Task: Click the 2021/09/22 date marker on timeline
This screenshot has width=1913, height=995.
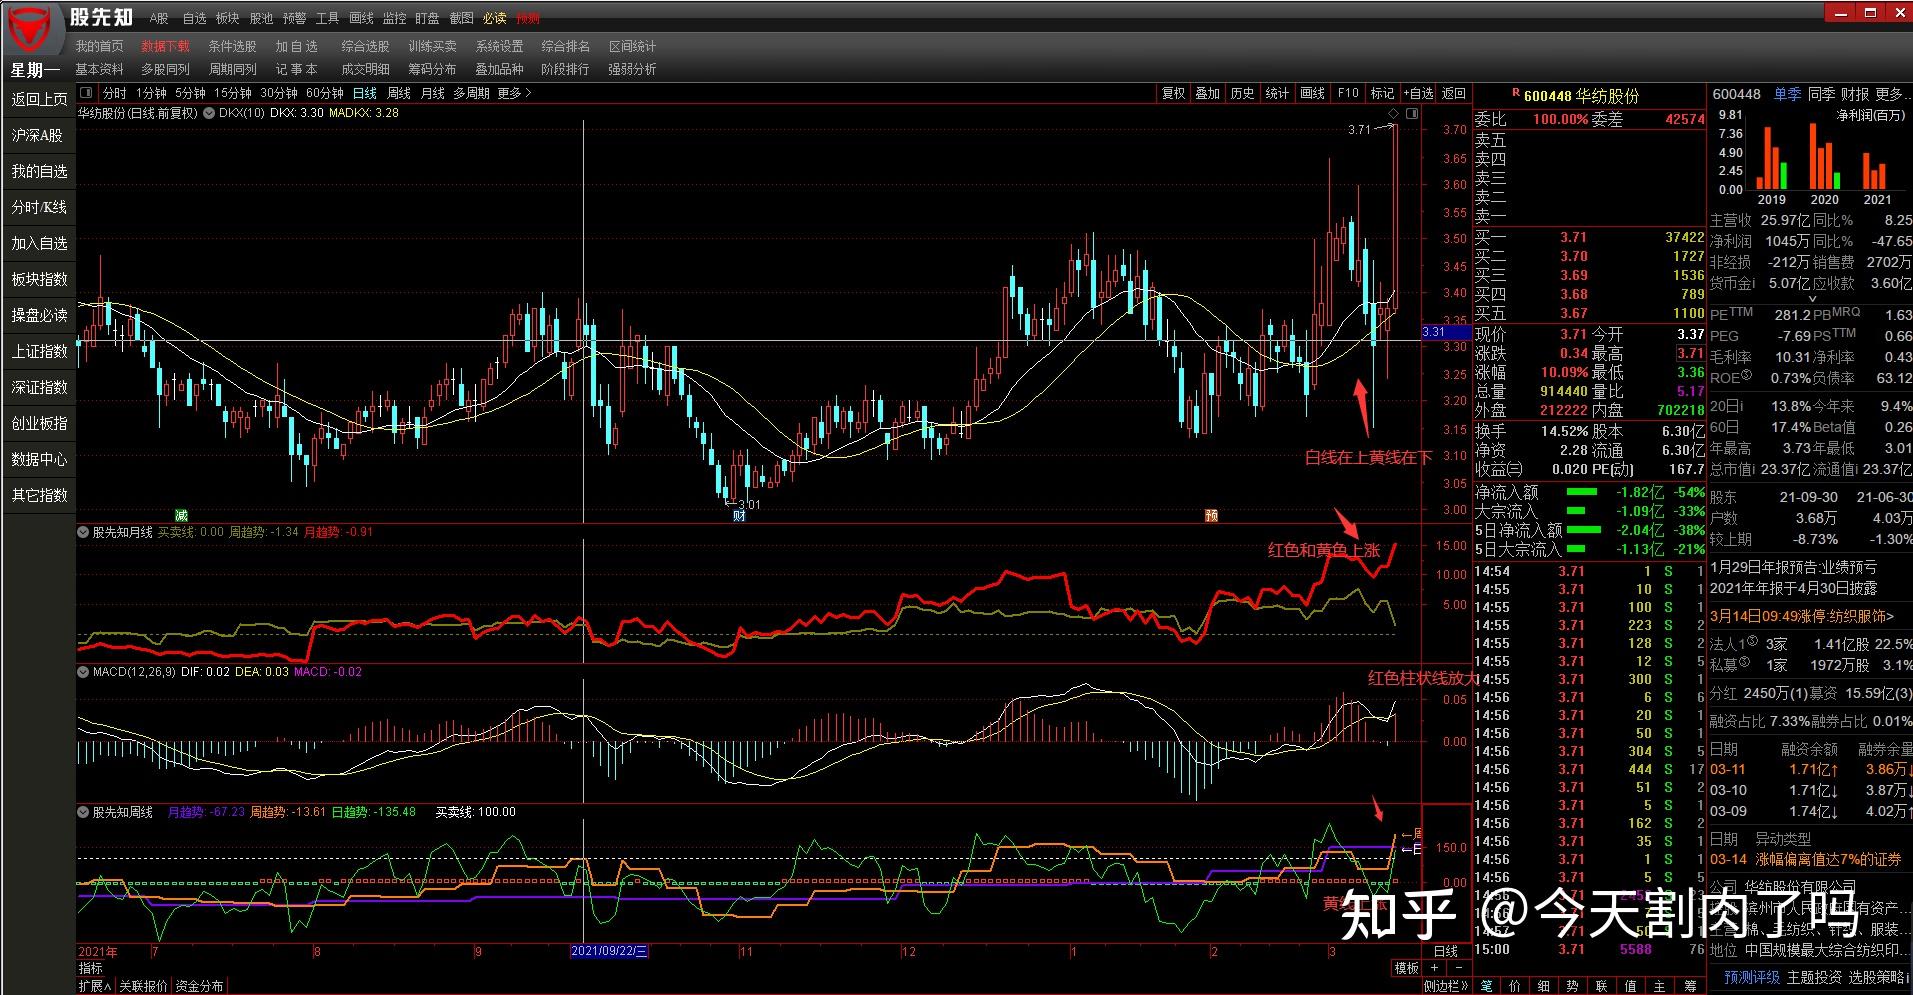Action: pos(610,951)
